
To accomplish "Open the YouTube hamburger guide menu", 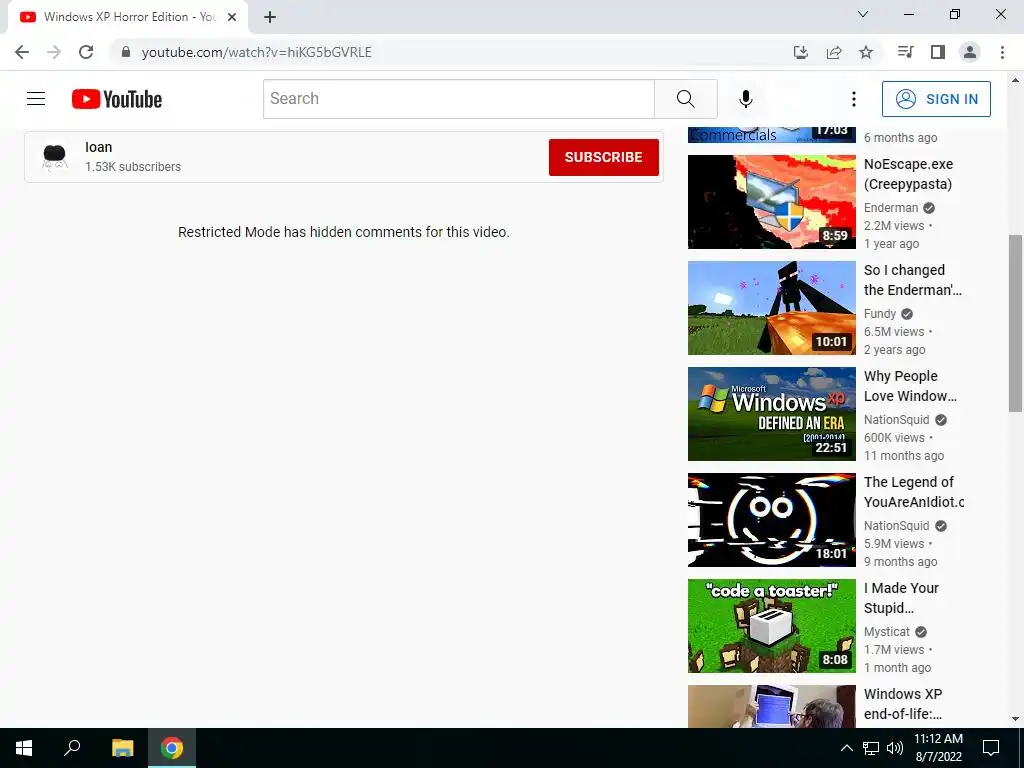I will pyautogui.click(x=36, y=99).
